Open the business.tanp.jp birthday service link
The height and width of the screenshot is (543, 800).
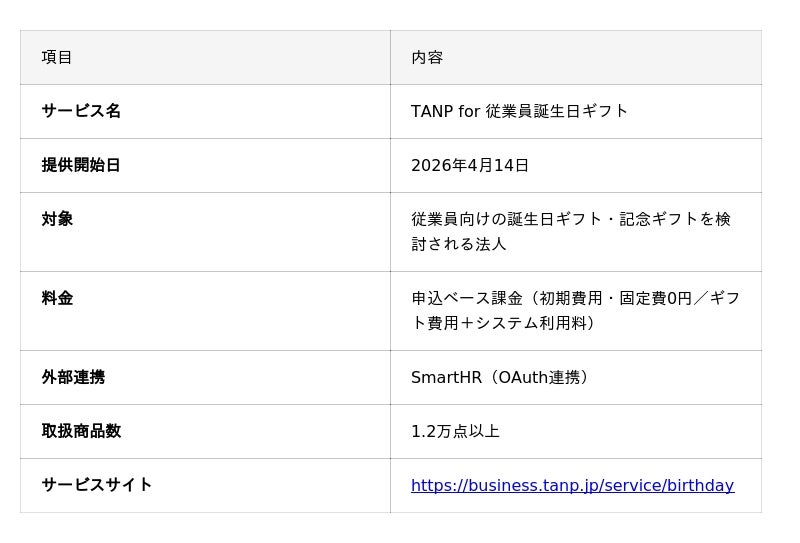click(572, 486)
